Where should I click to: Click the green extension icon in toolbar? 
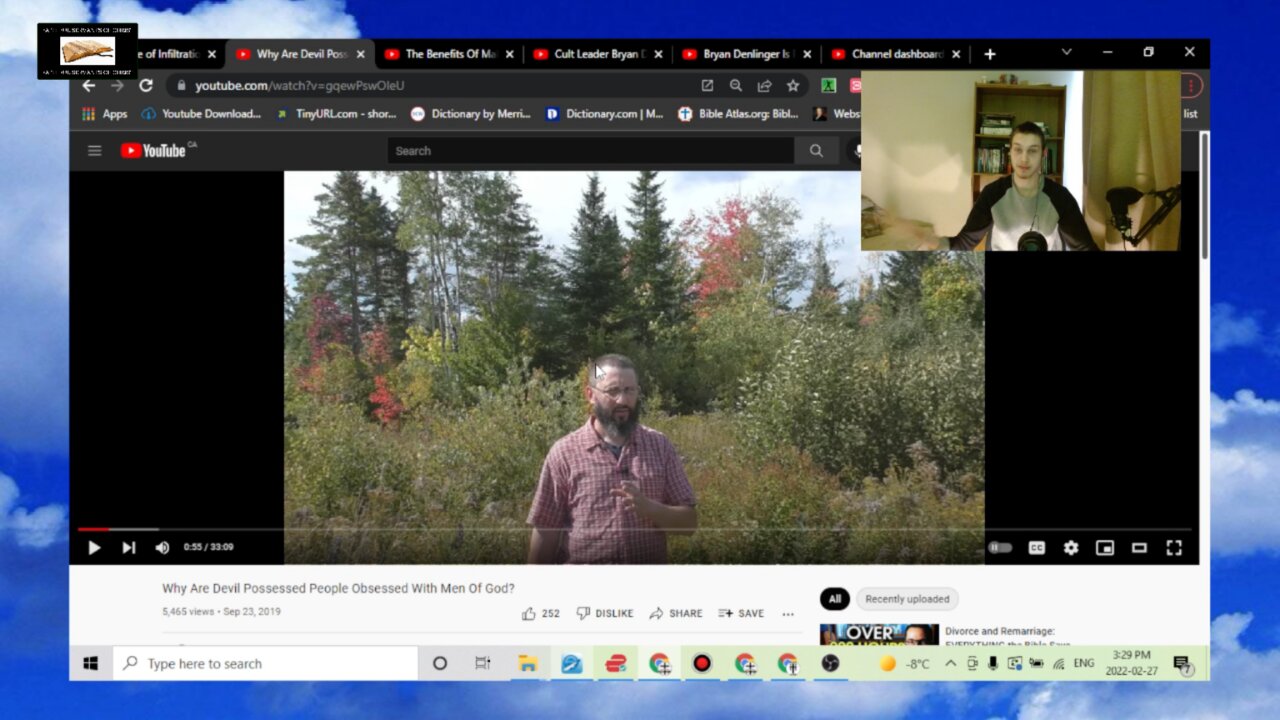[828, 86]
